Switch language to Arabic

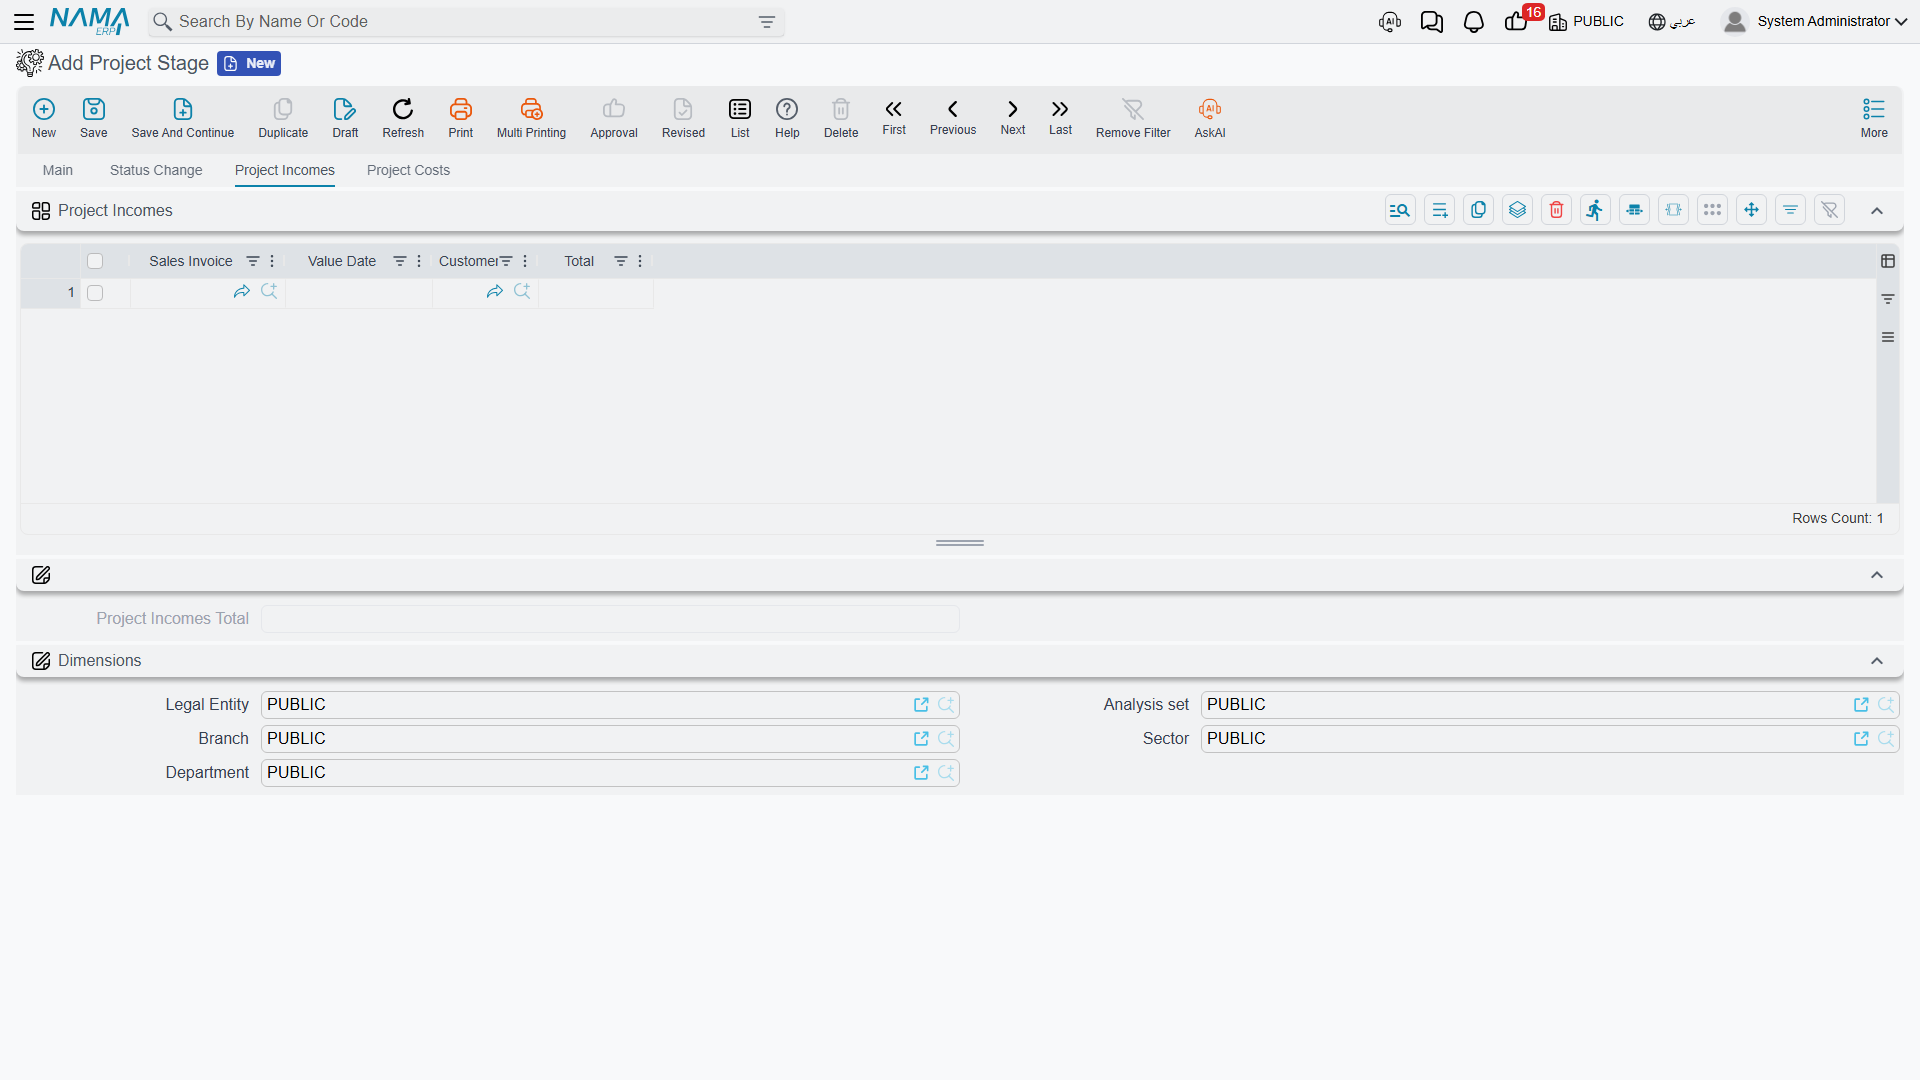pyautogui.click(x=1672, y=22)
